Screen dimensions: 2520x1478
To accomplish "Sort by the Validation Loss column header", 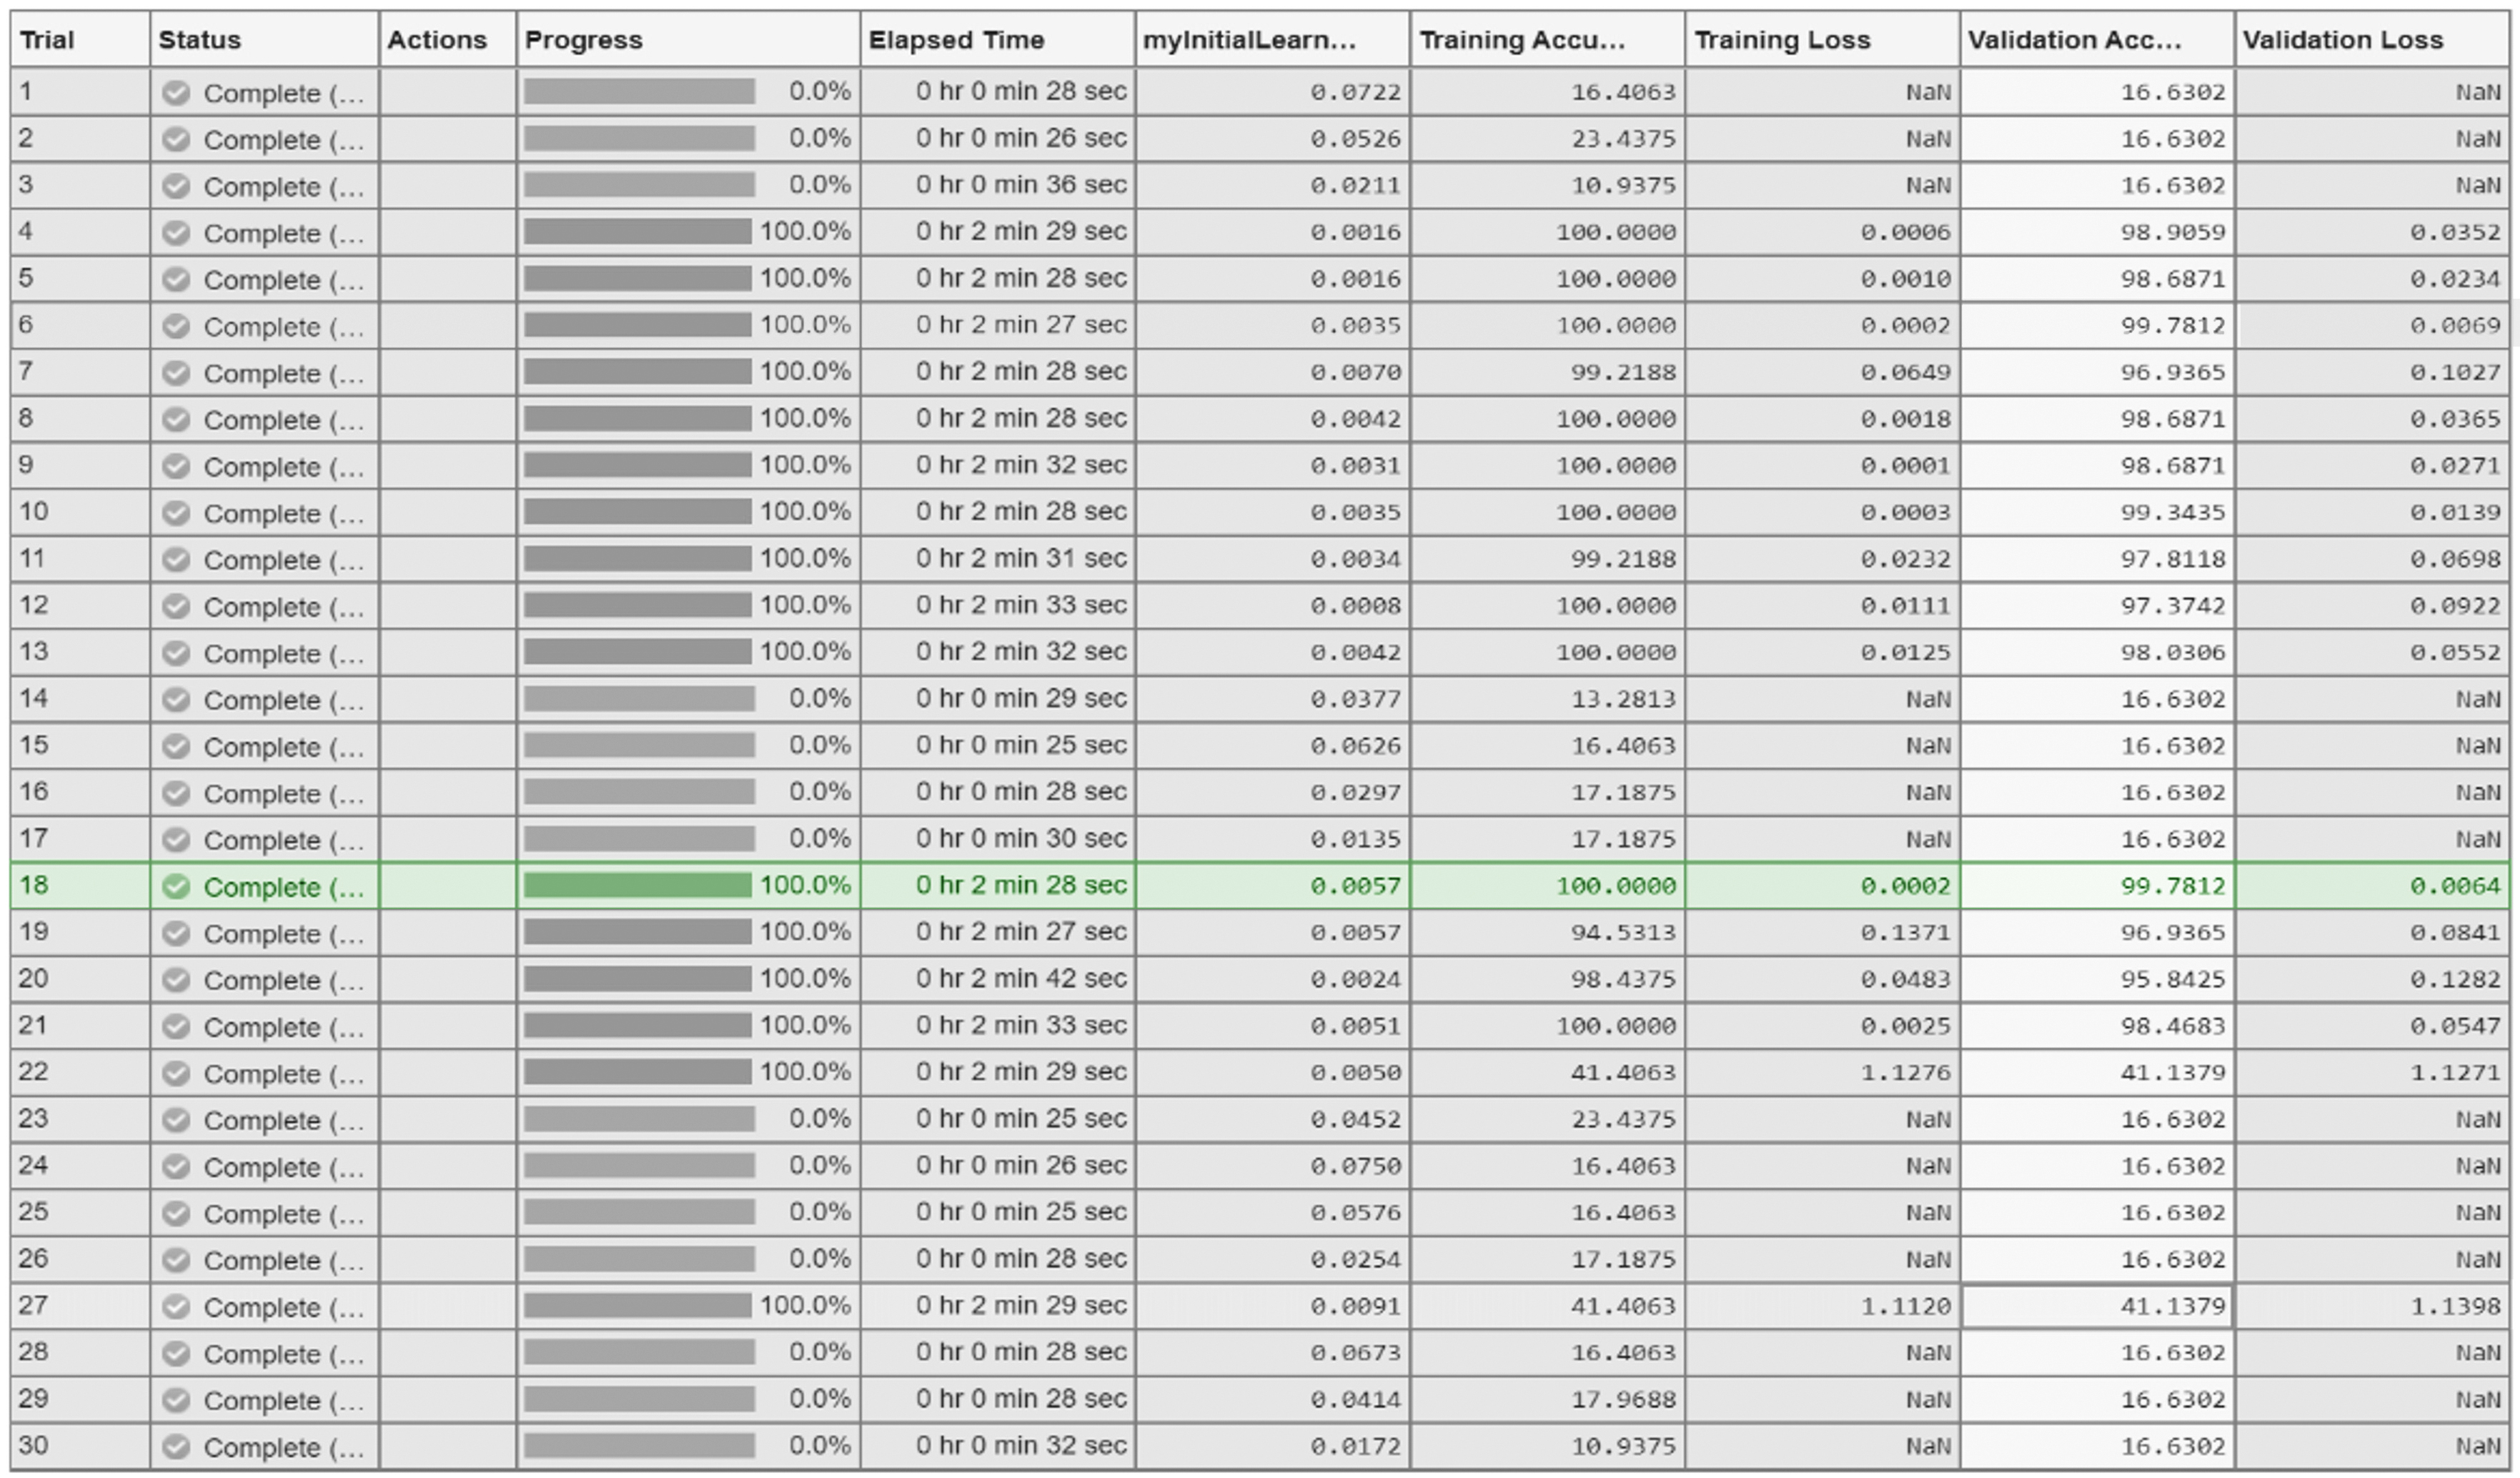I will (x=2373, y=40).
